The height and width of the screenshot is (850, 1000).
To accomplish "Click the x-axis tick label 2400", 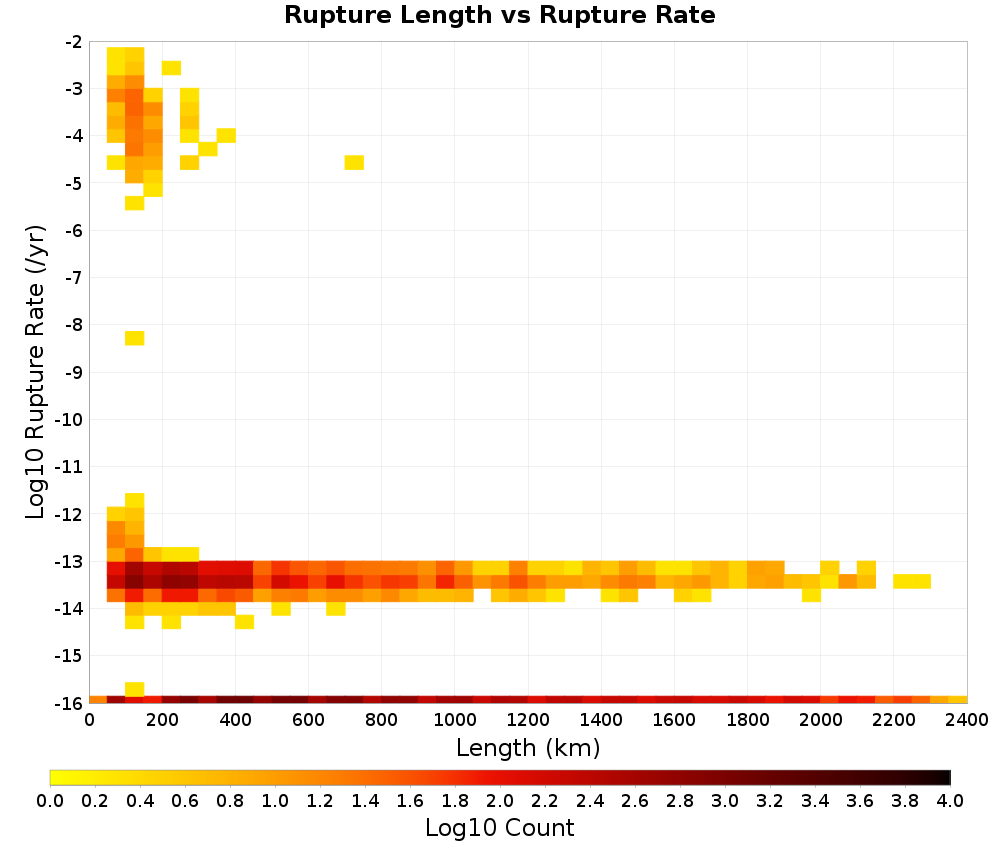I will 967,721.
